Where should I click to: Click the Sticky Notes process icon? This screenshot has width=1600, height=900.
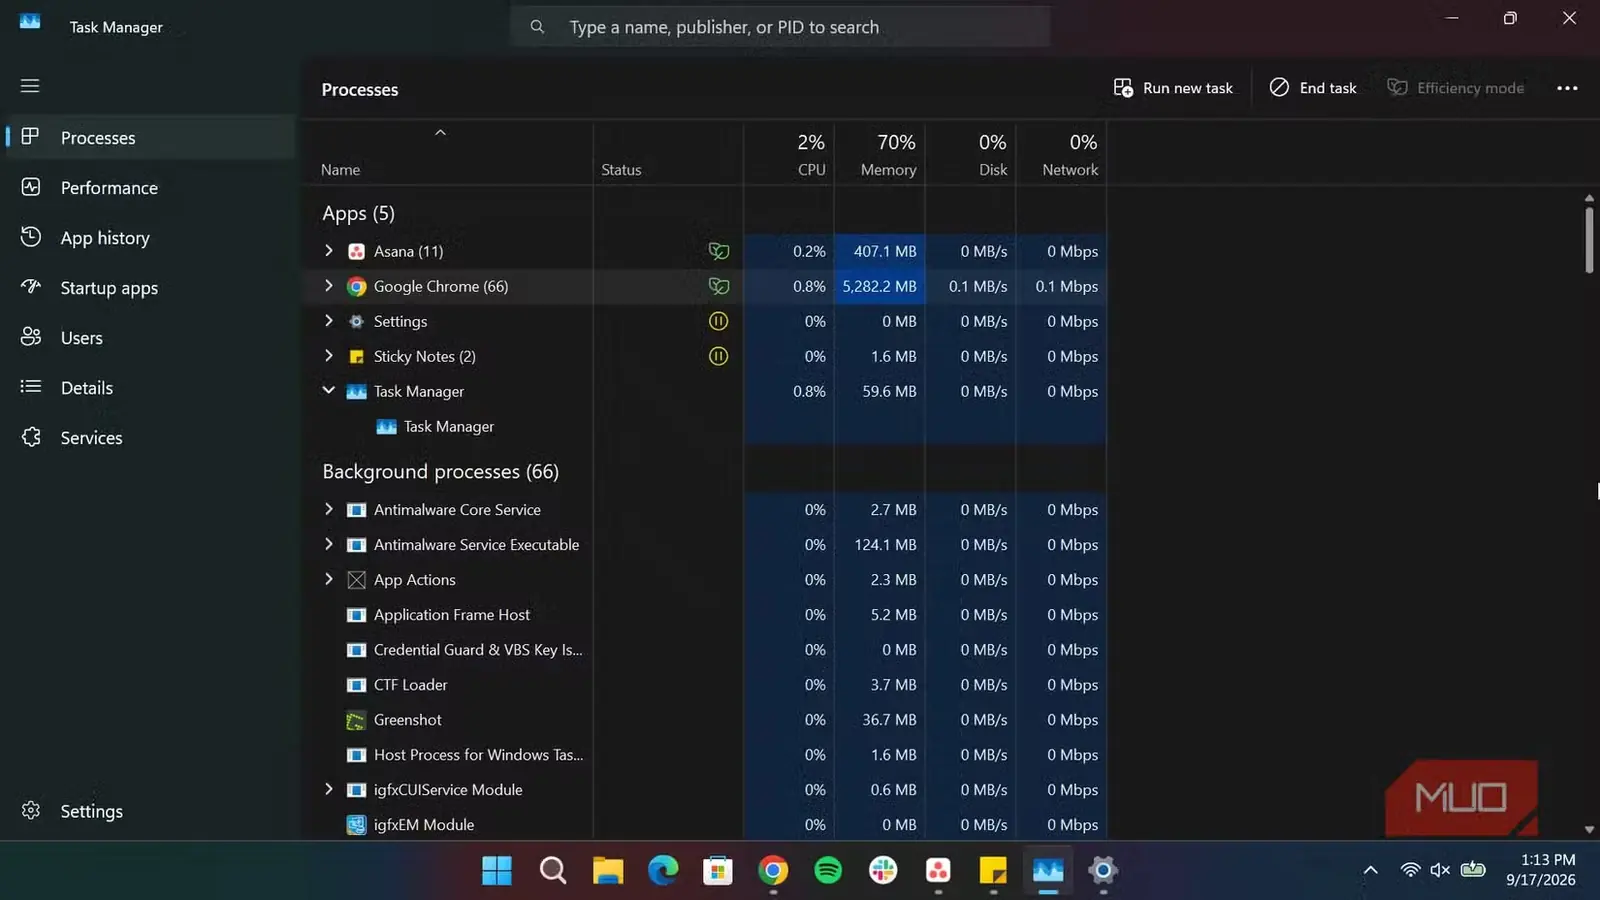click(x=356, y=356)
